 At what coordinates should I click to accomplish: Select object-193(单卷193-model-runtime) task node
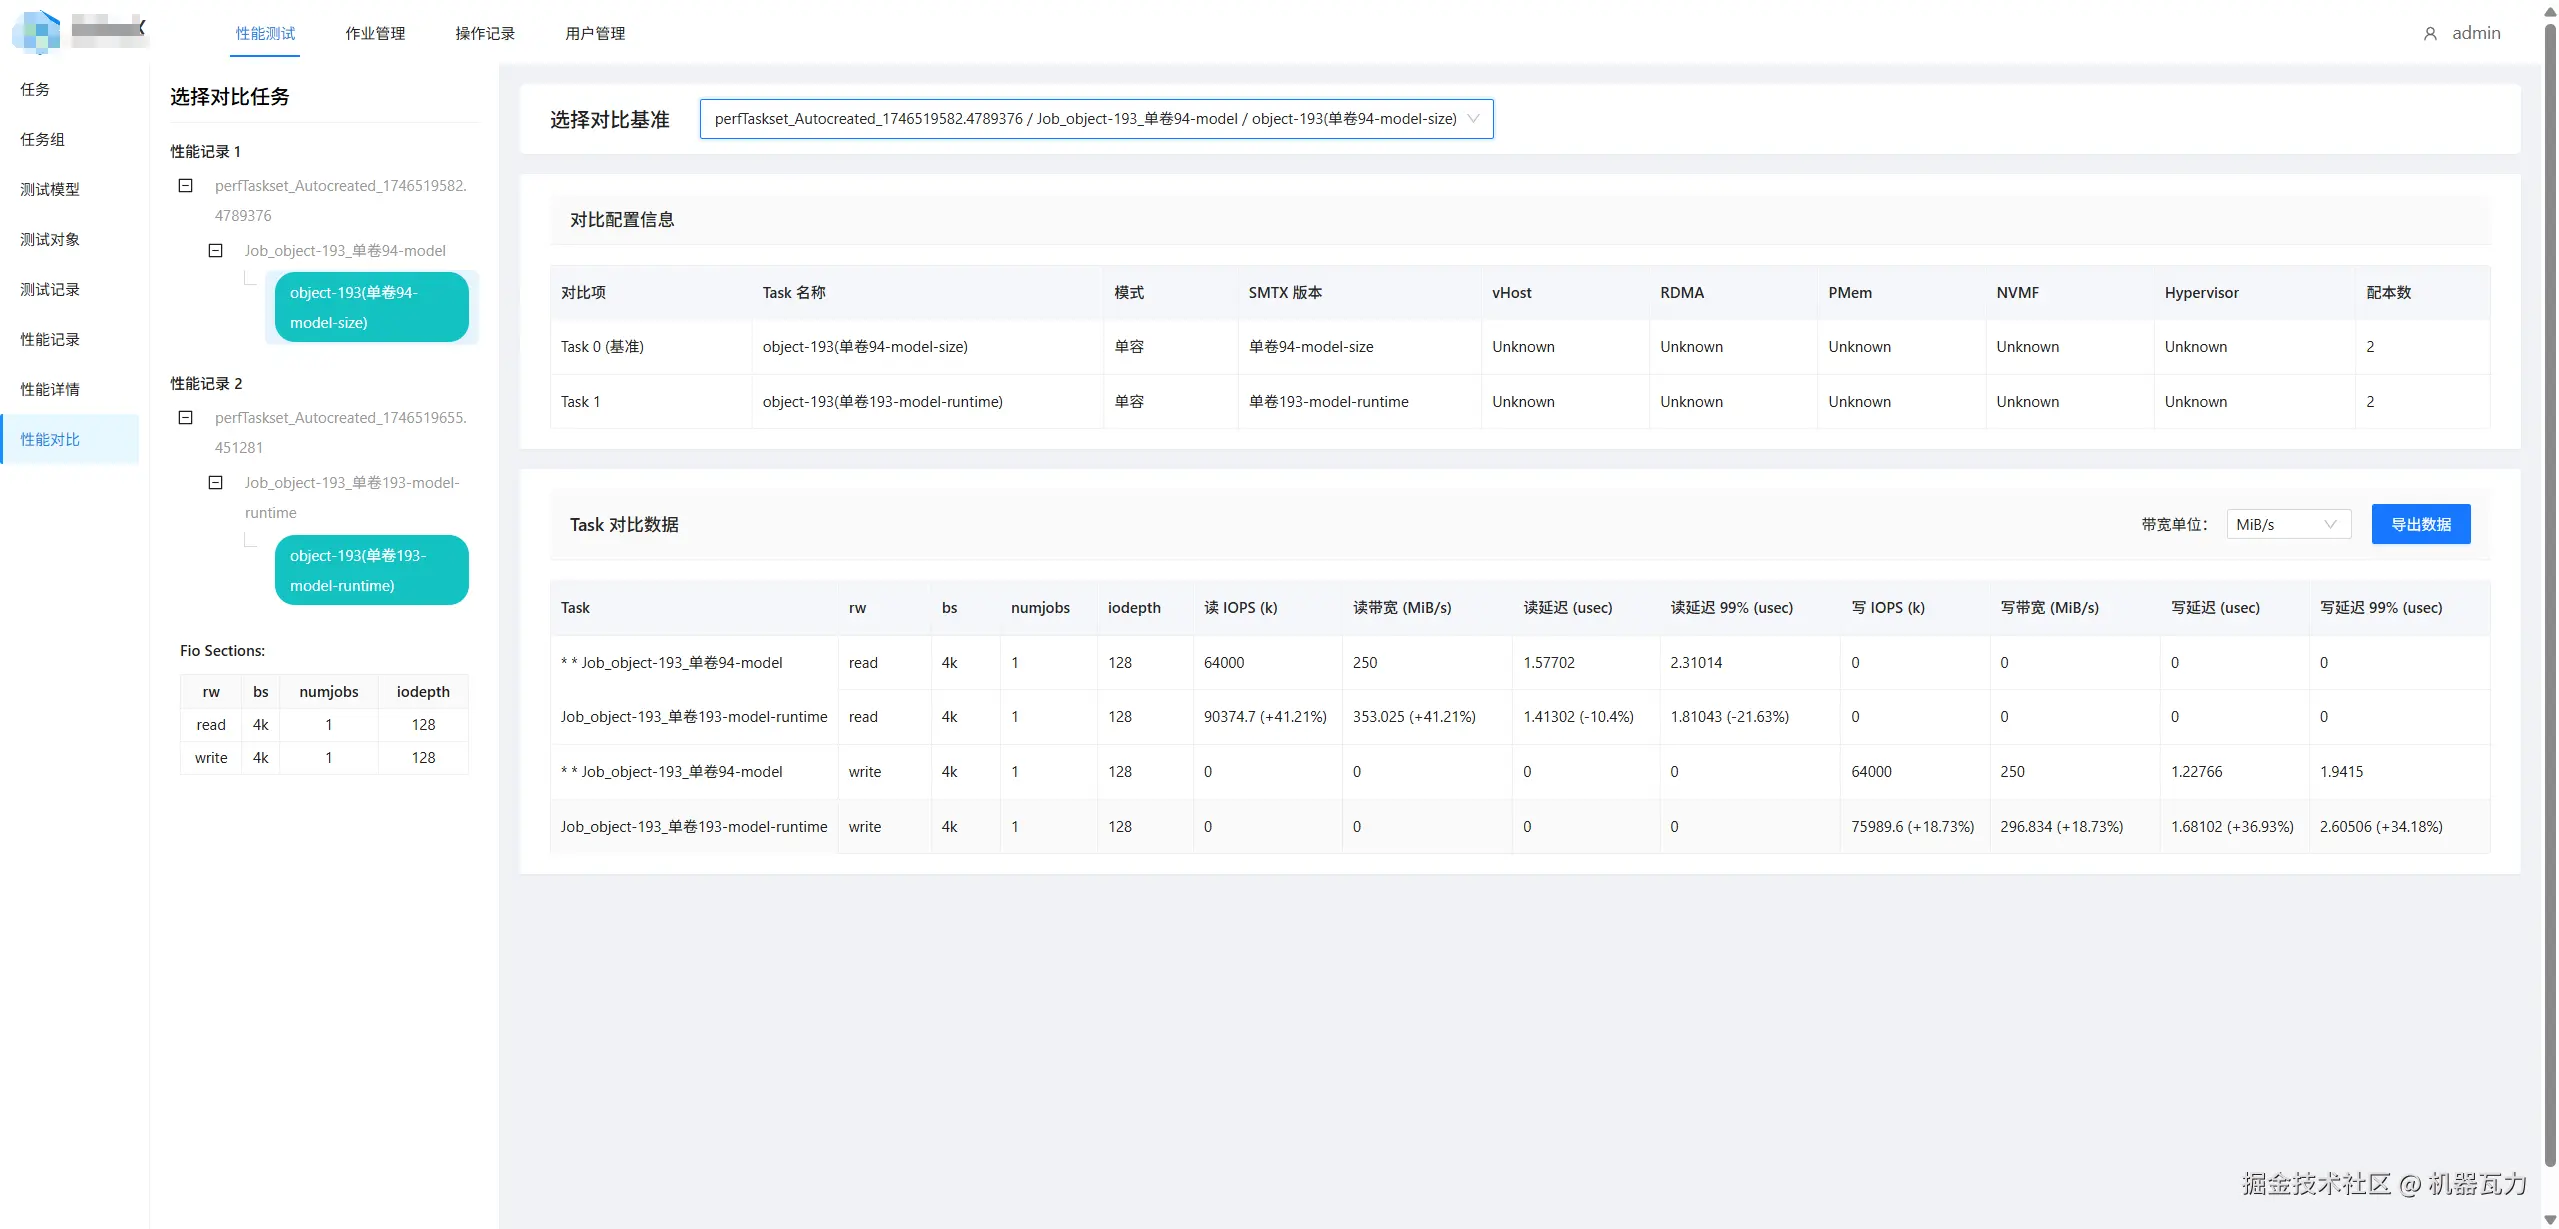(371, 571)
